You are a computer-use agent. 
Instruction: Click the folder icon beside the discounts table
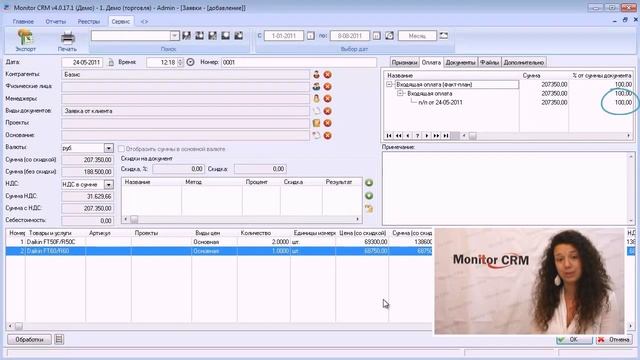click(x=369, y=209)
